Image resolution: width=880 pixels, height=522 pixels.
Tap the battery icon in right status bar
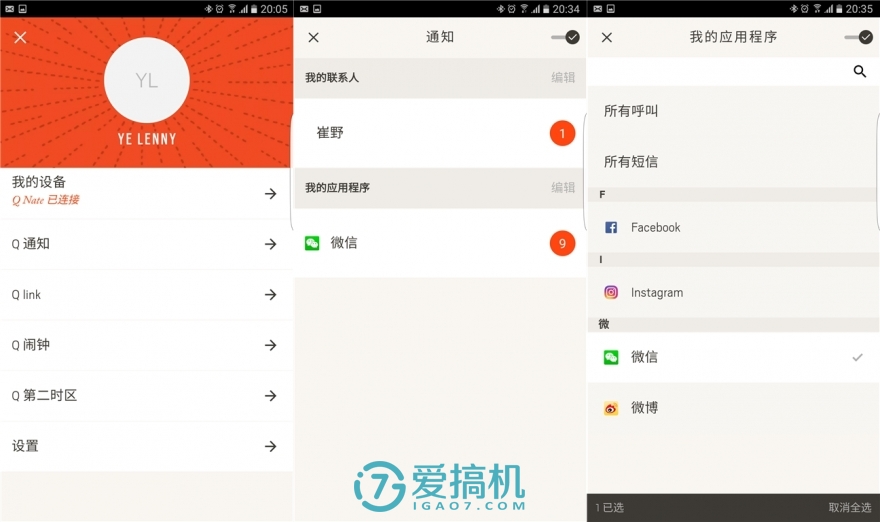click(x=839, y=9)
